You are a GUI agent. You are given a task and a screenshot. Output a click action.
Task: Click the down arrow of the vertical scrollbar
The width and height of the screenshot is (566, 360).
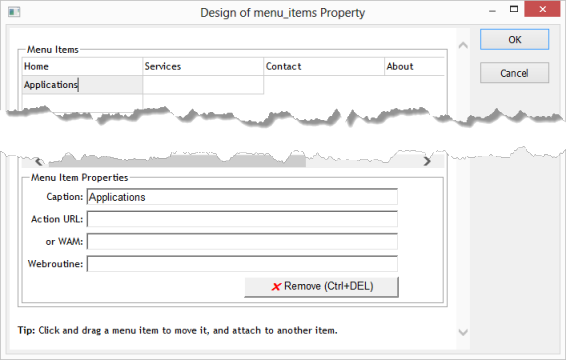(x=463, y=332)
